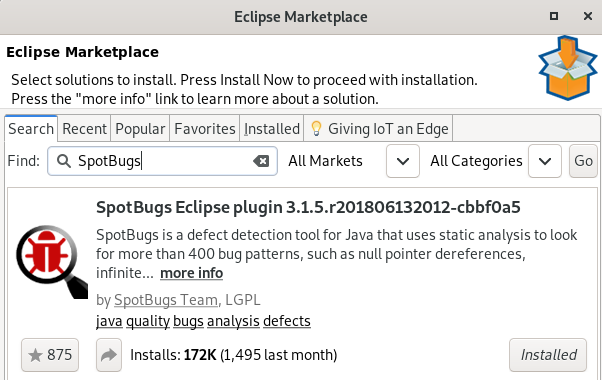Click the java tag link
Viewport: 602px width, 380px height.
click(x=109, y=321)
